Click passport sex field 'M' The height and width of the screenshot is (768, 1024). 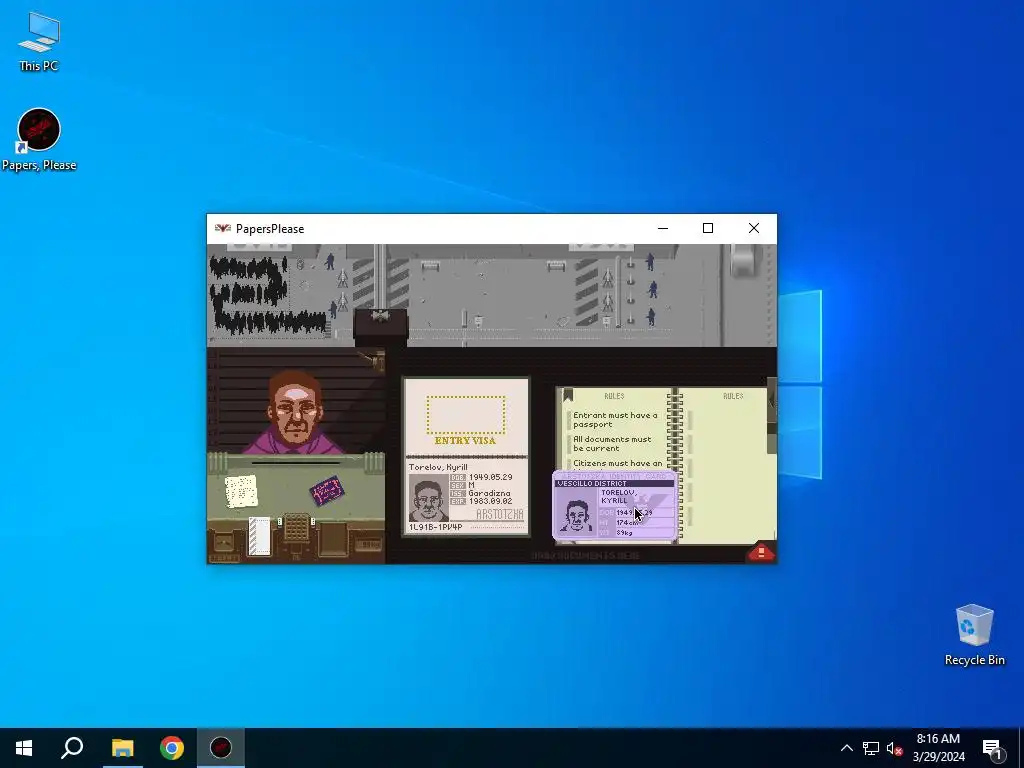point(472,485)
